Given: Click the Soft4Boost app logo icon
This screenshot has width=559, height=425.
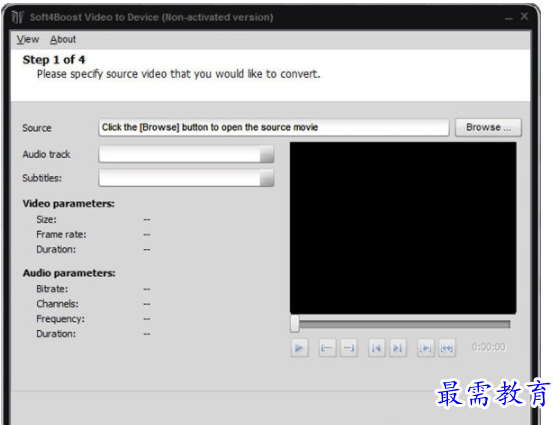Looking at the screenshot, I should [x=17, y=17].
